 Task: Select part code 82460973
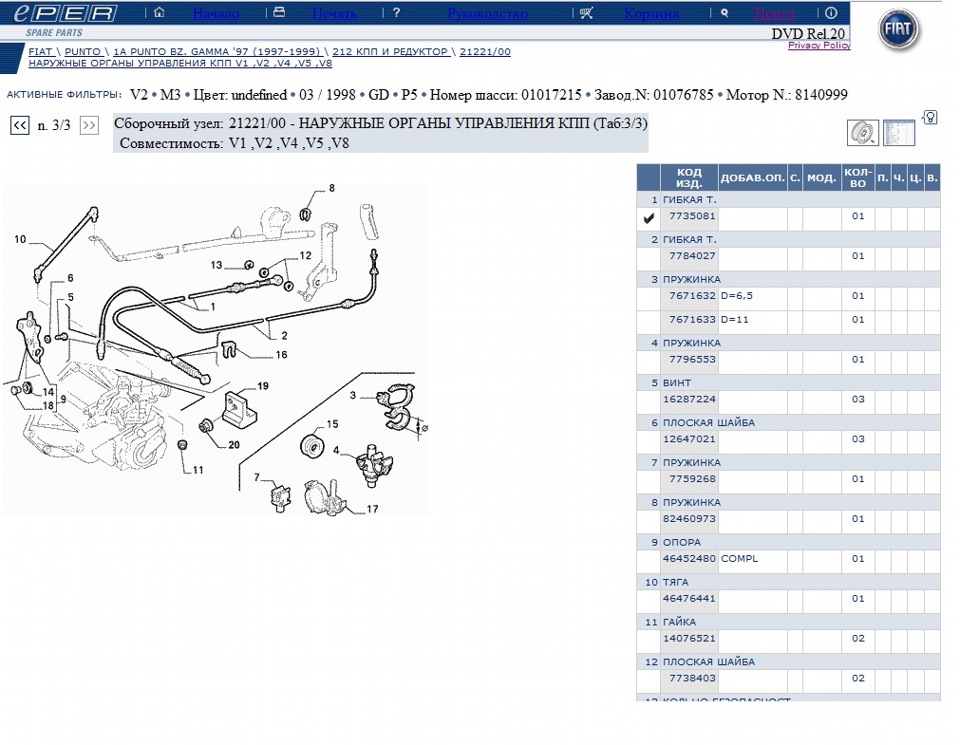pyautogui.click(x=689, y=519)
